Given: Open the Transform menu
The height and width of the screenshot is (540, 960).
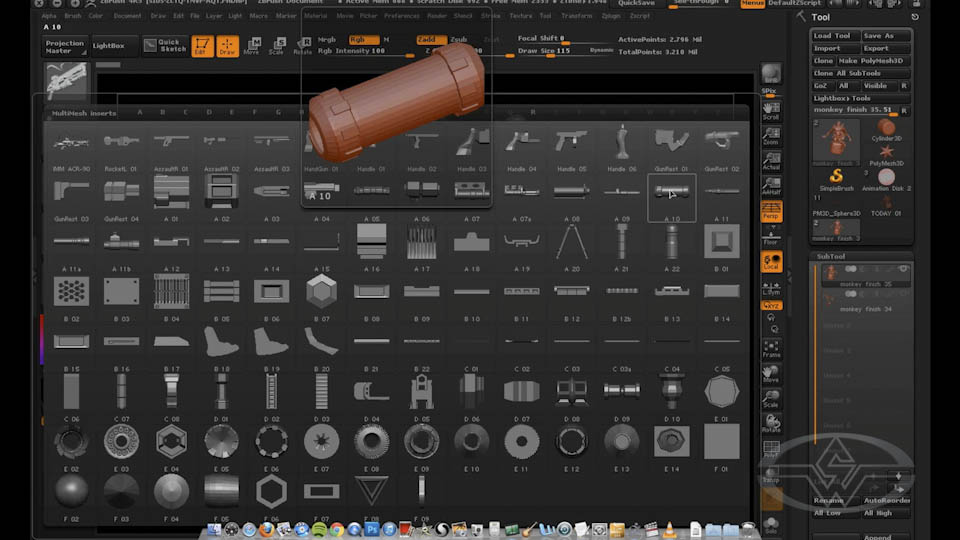Looking at the screenshot, I should 576,16.
